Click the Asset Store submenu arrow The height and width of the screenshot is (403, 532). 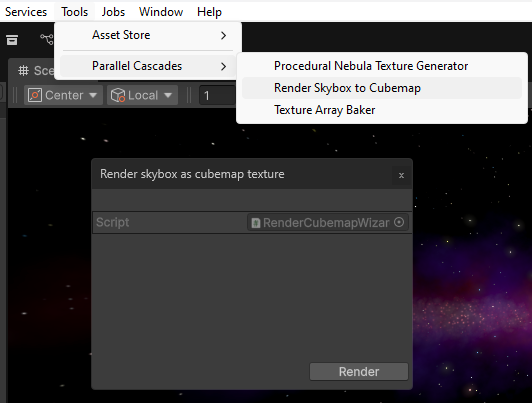tap(223, 35)
